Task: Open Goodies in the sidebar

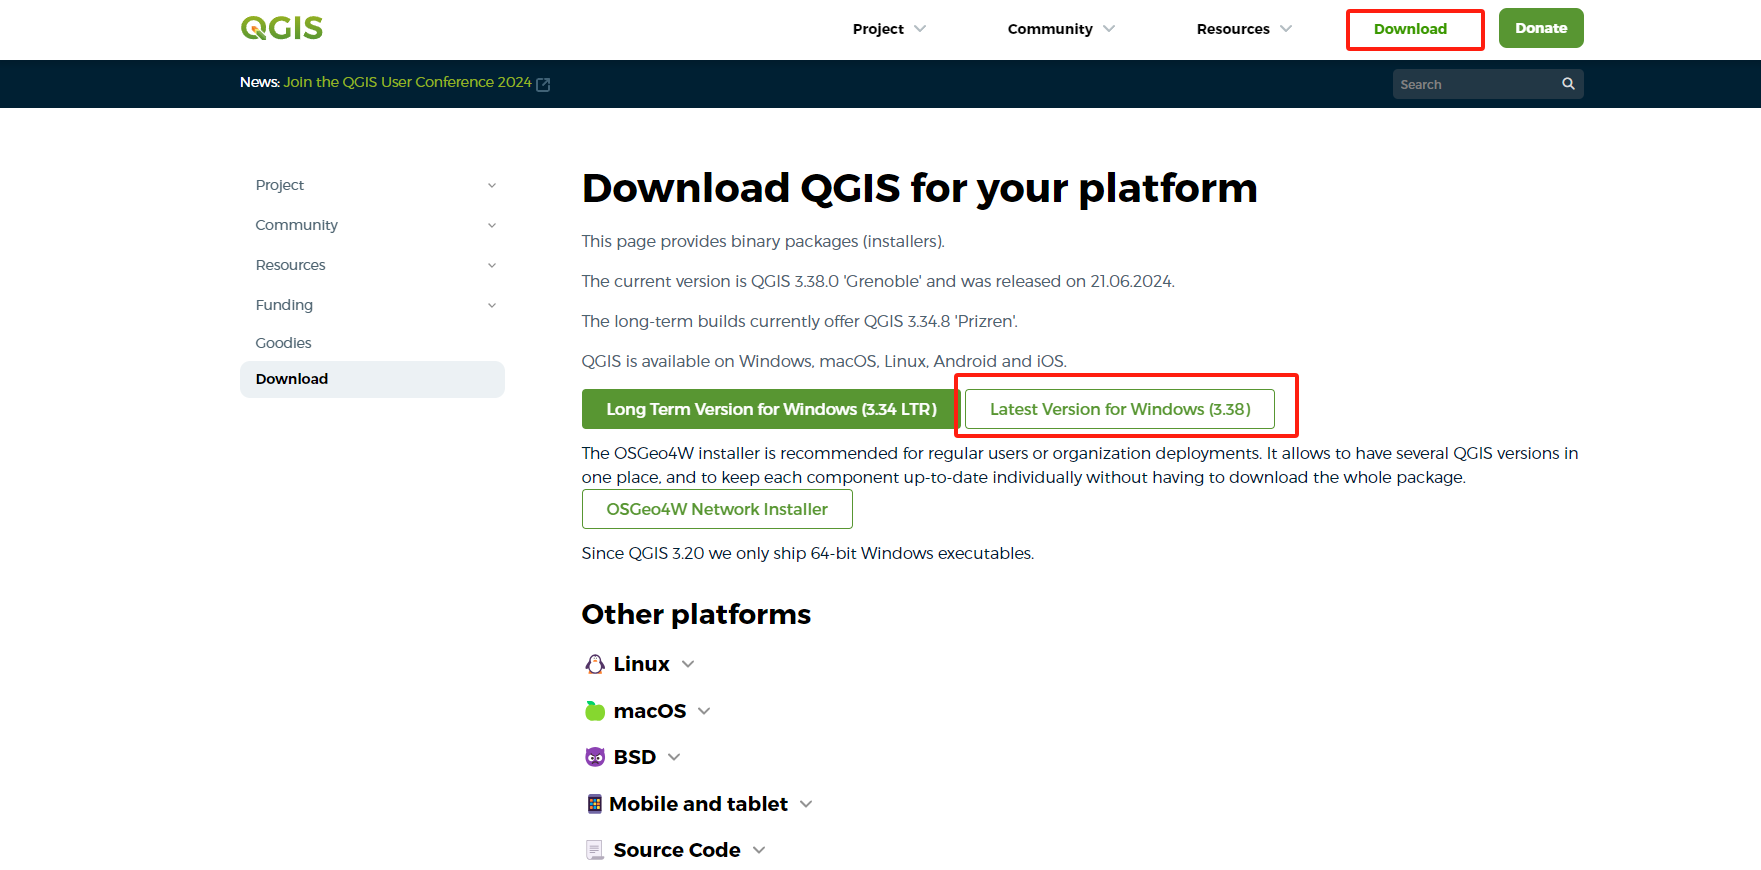Action: click(283, 343)
